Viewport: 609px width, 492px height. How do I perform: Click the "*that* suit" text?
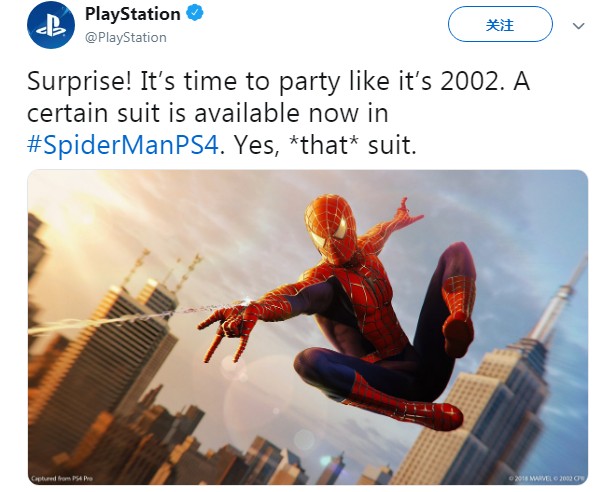click(353, 145)
